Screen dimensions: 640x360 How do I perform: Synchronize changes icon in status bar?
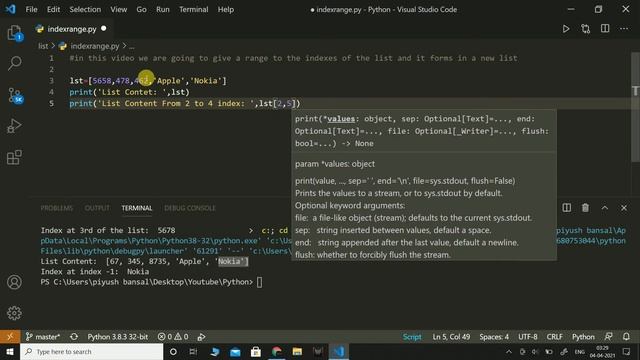tap(74, 337)
